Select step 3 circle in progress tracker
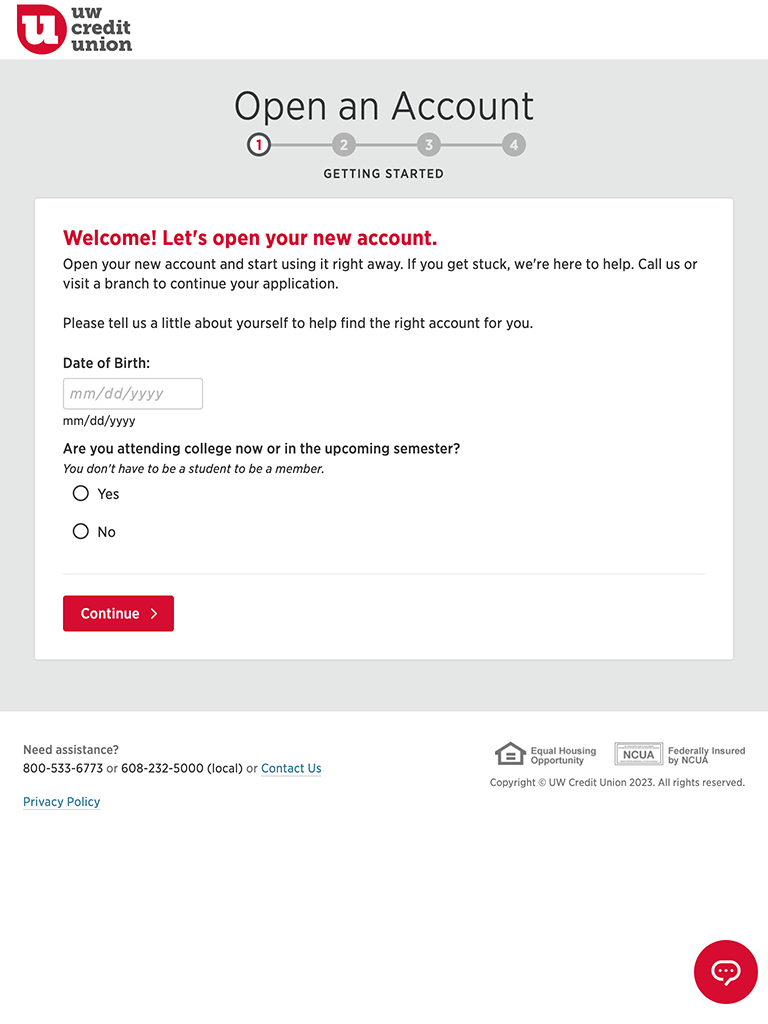Image resolution: width=768 pixels, height=1024 pixels. pos(428,144)
